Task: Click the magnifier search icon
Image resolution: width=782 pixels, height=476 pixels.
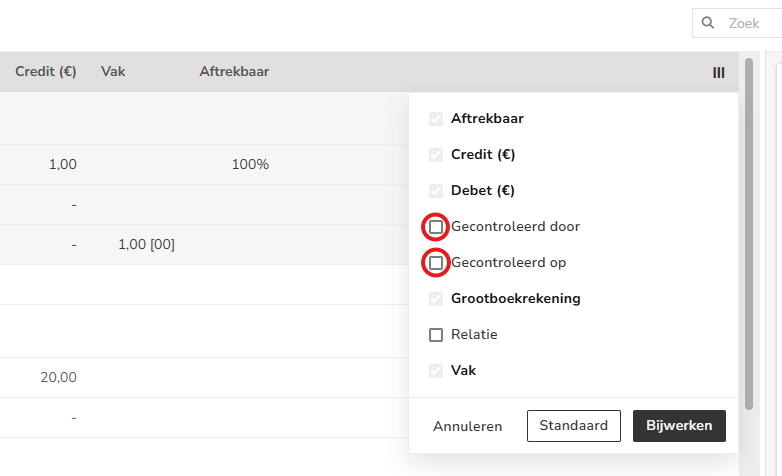Action: click(708, 23)
